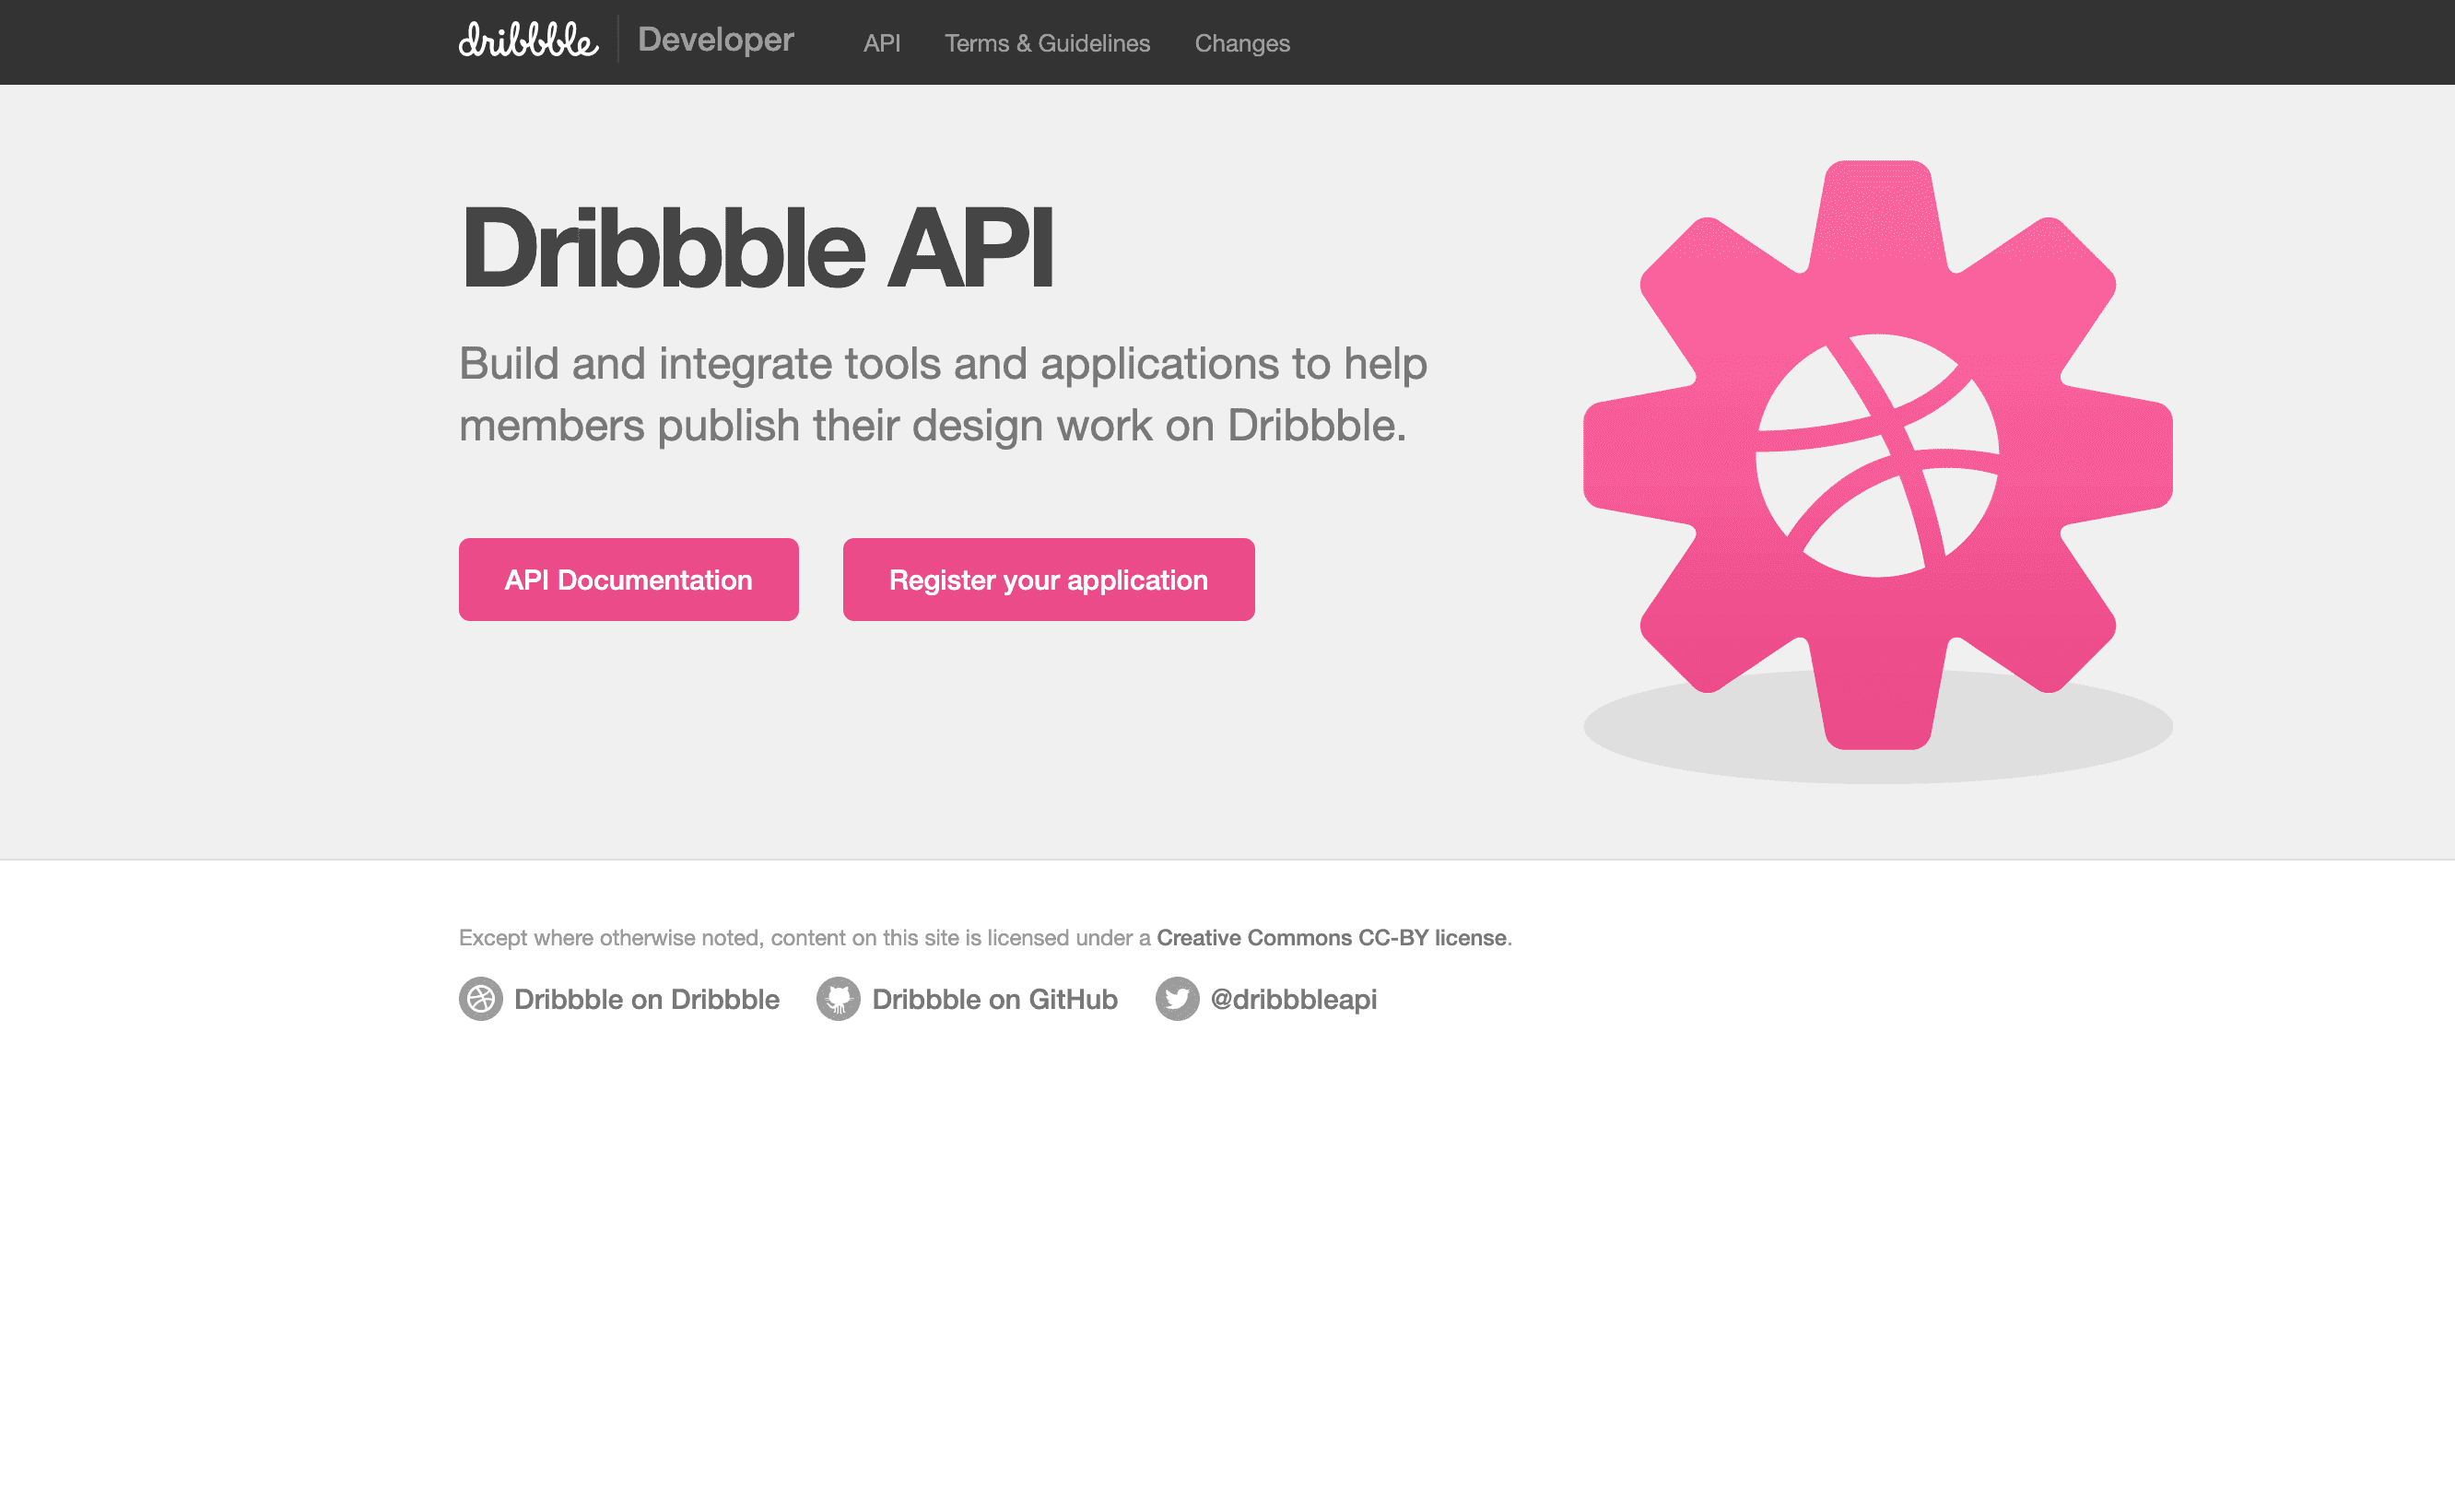Open the API nav item
Screen dimensions: 2455x1512
pos(882,43)
